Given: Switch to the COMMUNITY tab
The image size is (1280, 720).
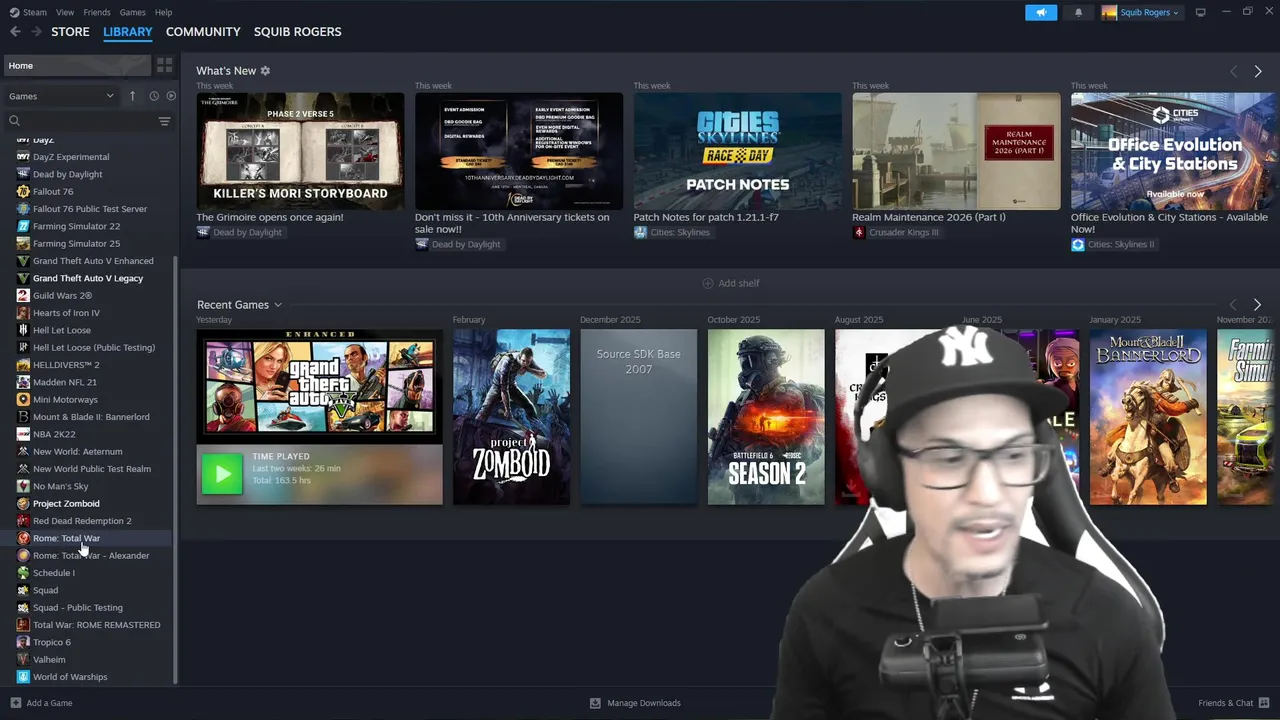Looking at the screenshot, I should pyautogui.click(x=203, y=32).
